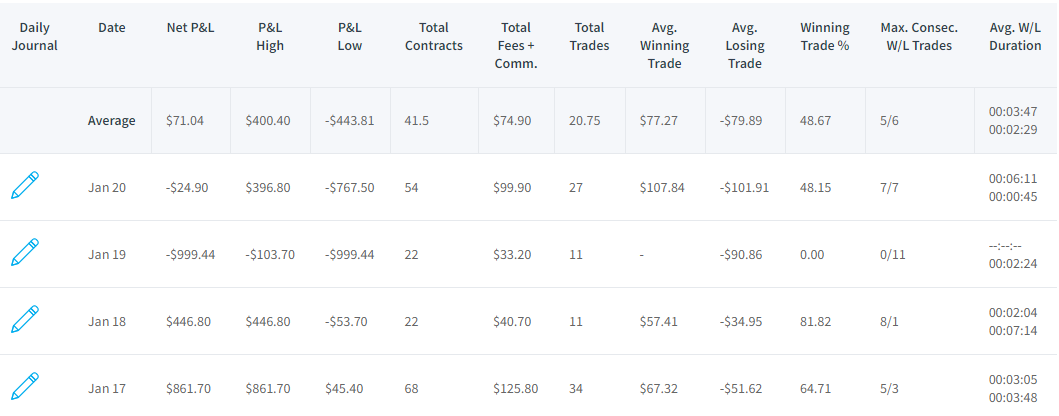Select the Average row label
Viewport: 1059px width, 416px height.
pos(111,121)
